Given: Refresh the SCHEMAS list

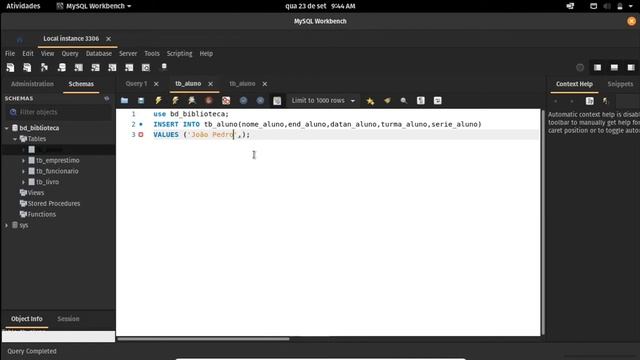Looking at the screenshot, I should coord(107,98).
